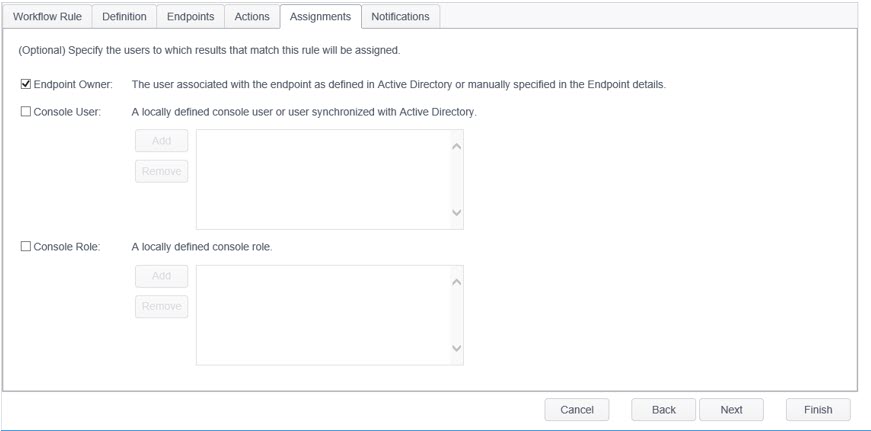
Task: Click Add button for Console User
Action: pyautogui.click(x=161, y=141)
